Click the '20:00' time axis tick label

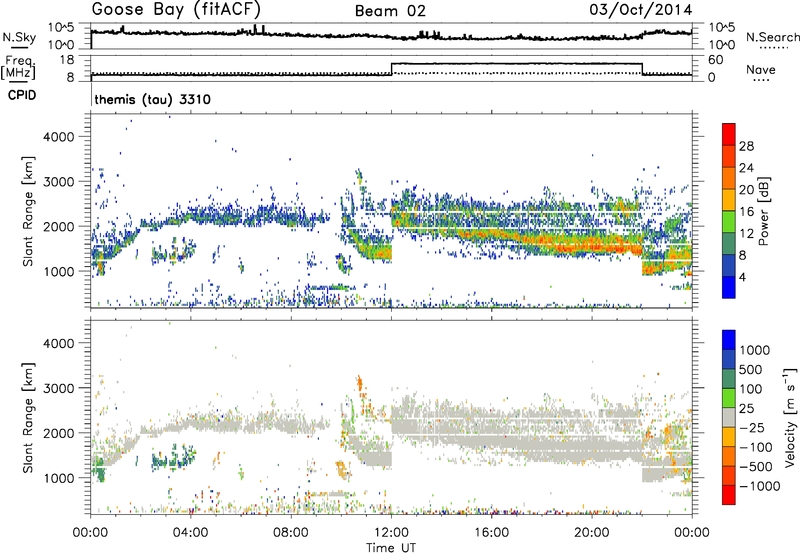point(592,533)
